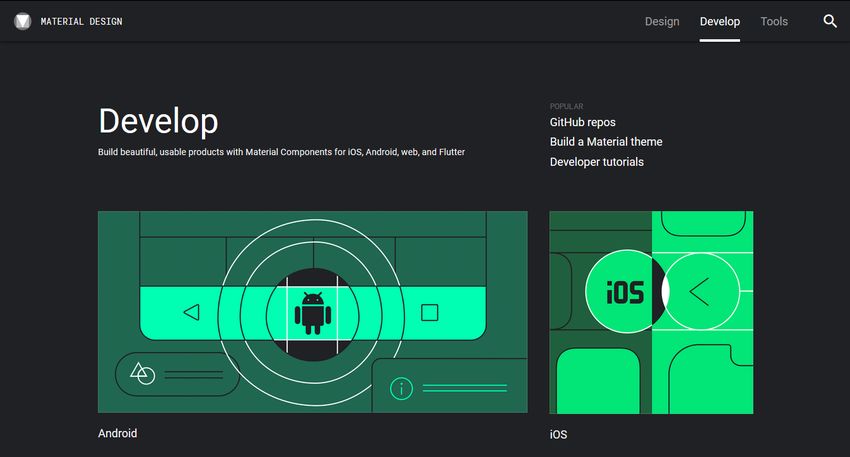
Task: Click the large Develop page heading
Action: pyautogui.click(x=158, y=121)
